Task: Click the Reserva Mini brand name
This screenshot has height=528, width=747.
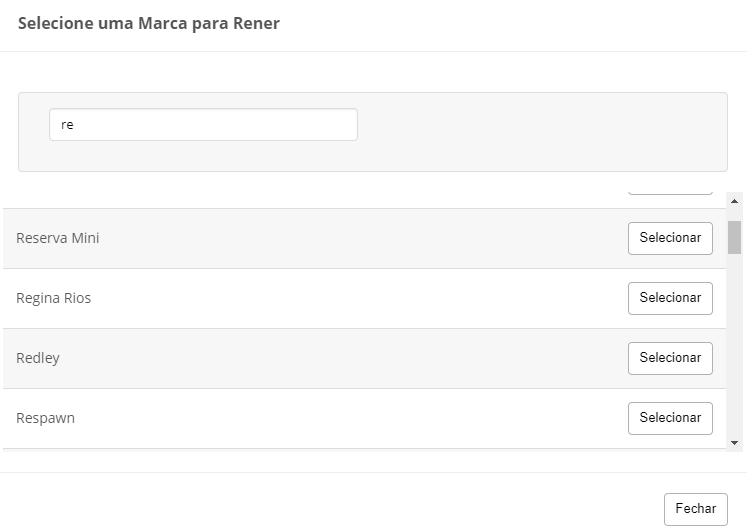Action: click(x=58, y=238)
